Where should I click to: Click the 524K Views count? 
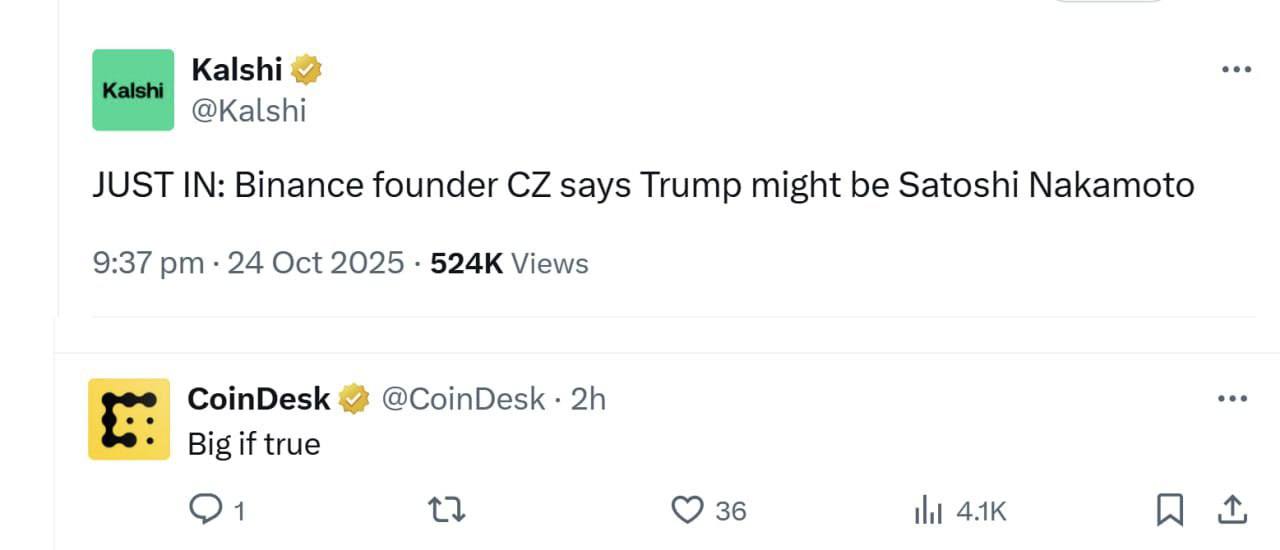[x=509, y=263]
